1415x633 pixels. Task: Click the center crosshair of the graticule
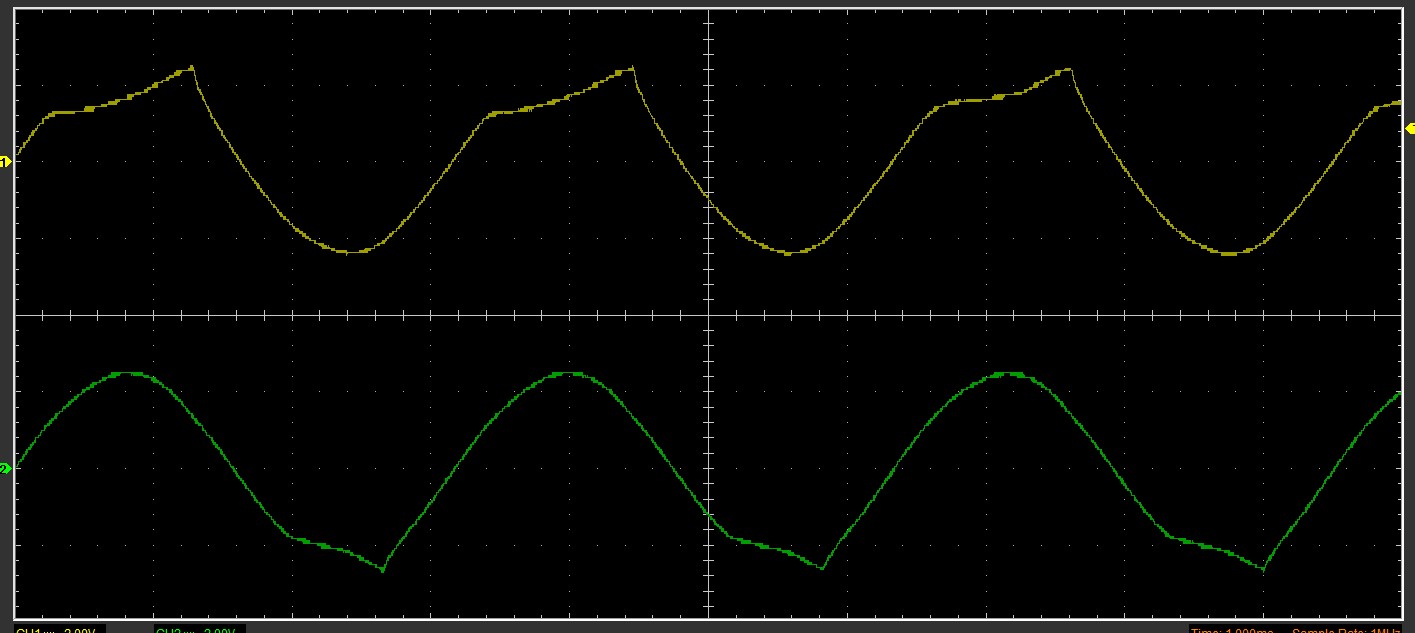(708, 315)
